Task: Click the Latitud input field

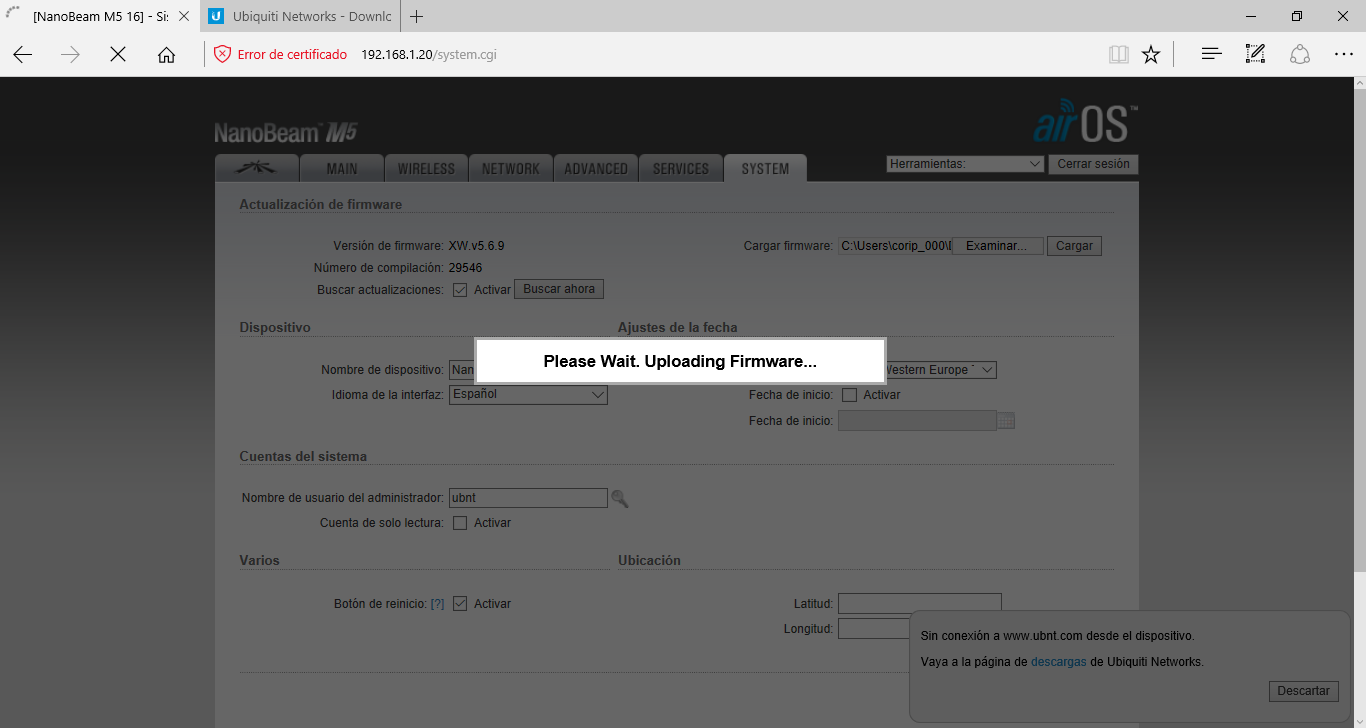Action: 919,604
